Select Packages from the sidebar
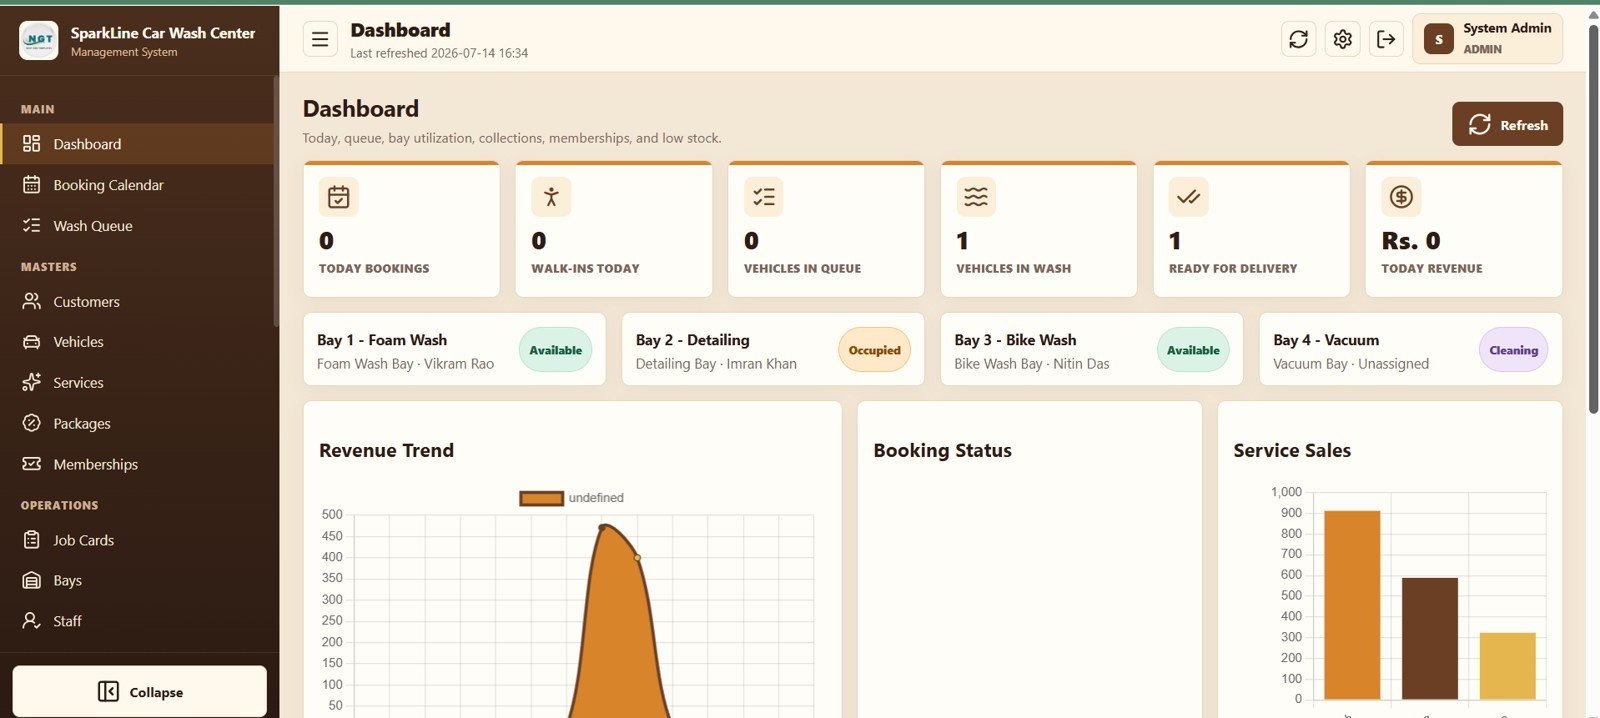 (x=137, y=423)
